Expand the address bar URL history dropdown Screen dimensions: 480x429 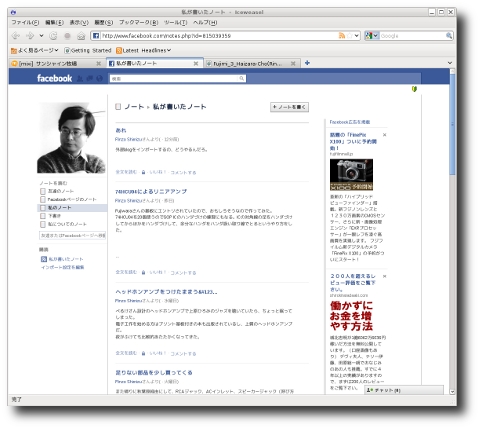[x=356, y=35]
